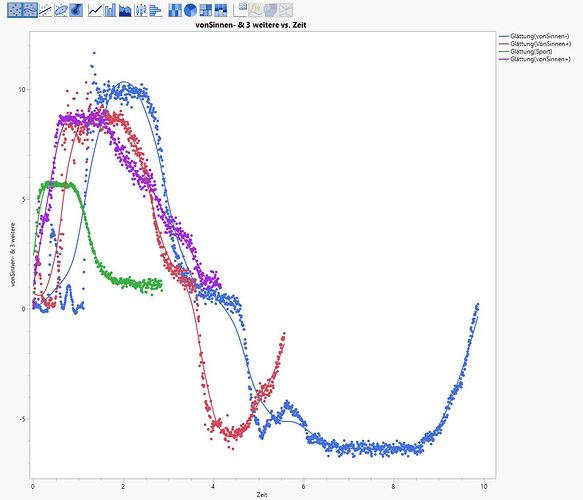The width and height of the screenshot is (583, 500).
Task: Select the Line chart icon
Action: pos(95,10)
